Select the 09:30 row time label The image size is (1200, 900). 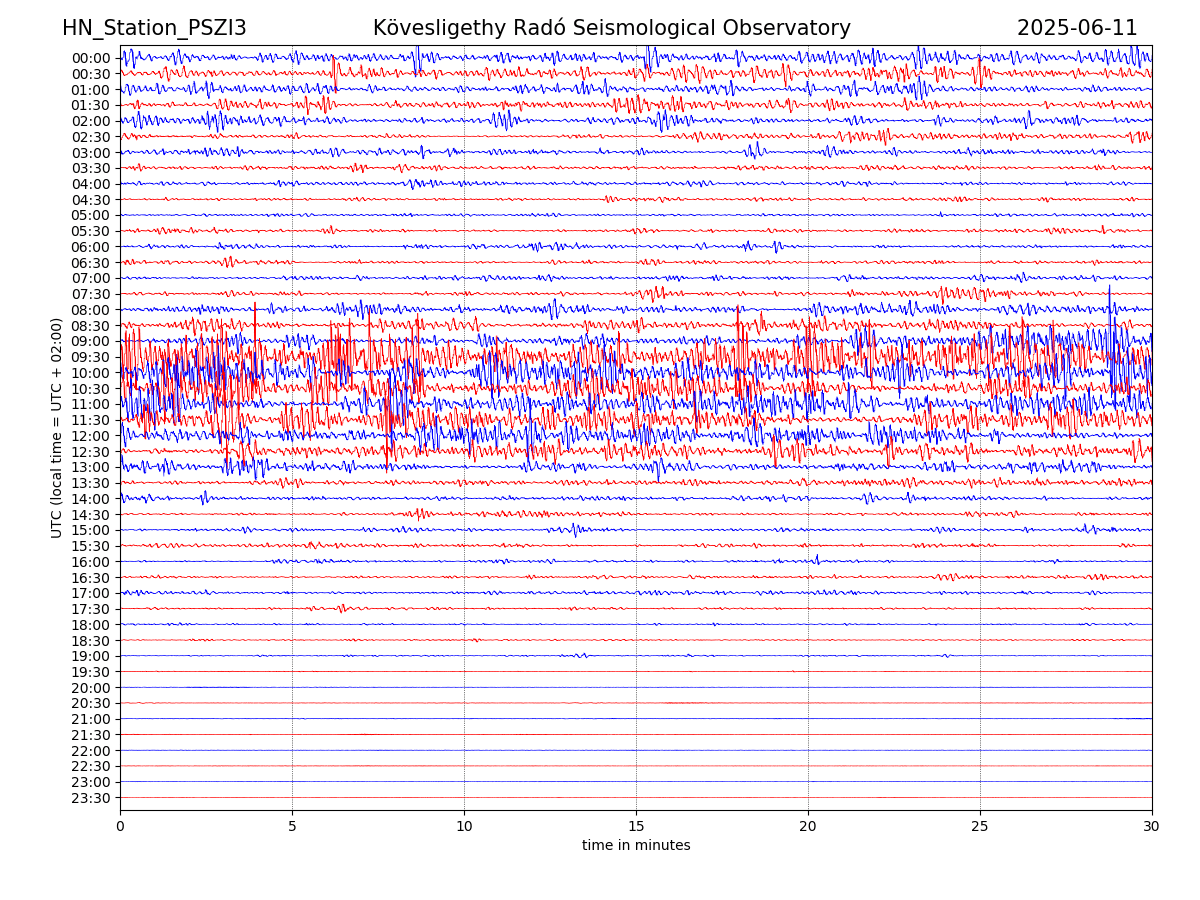91,357
